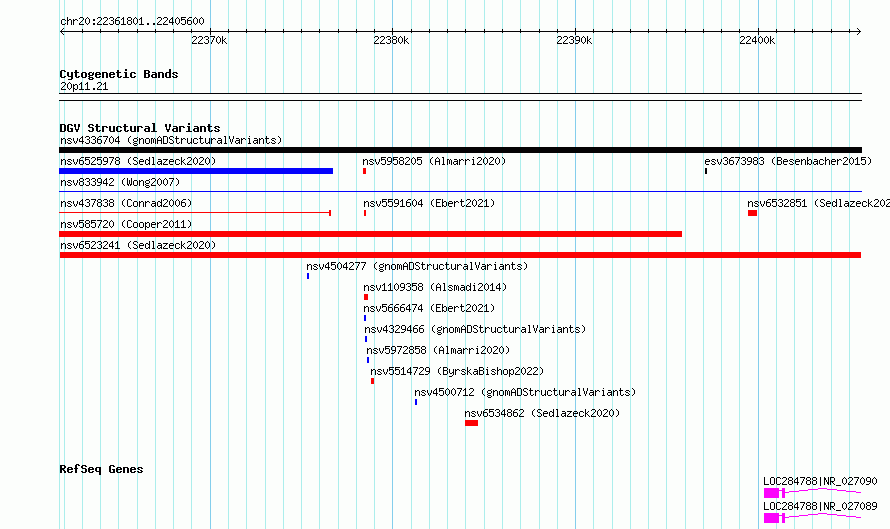Open the nsv6534862 (Sedlazeck2020) label

pos(542,413)
